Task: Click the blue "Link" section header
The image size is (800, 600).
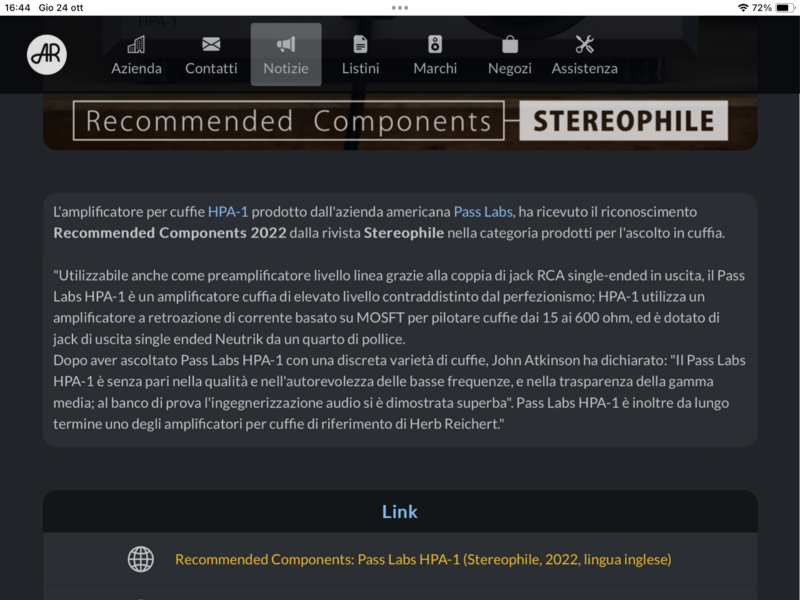Action: pyautogui.click(x=400, y=512)
